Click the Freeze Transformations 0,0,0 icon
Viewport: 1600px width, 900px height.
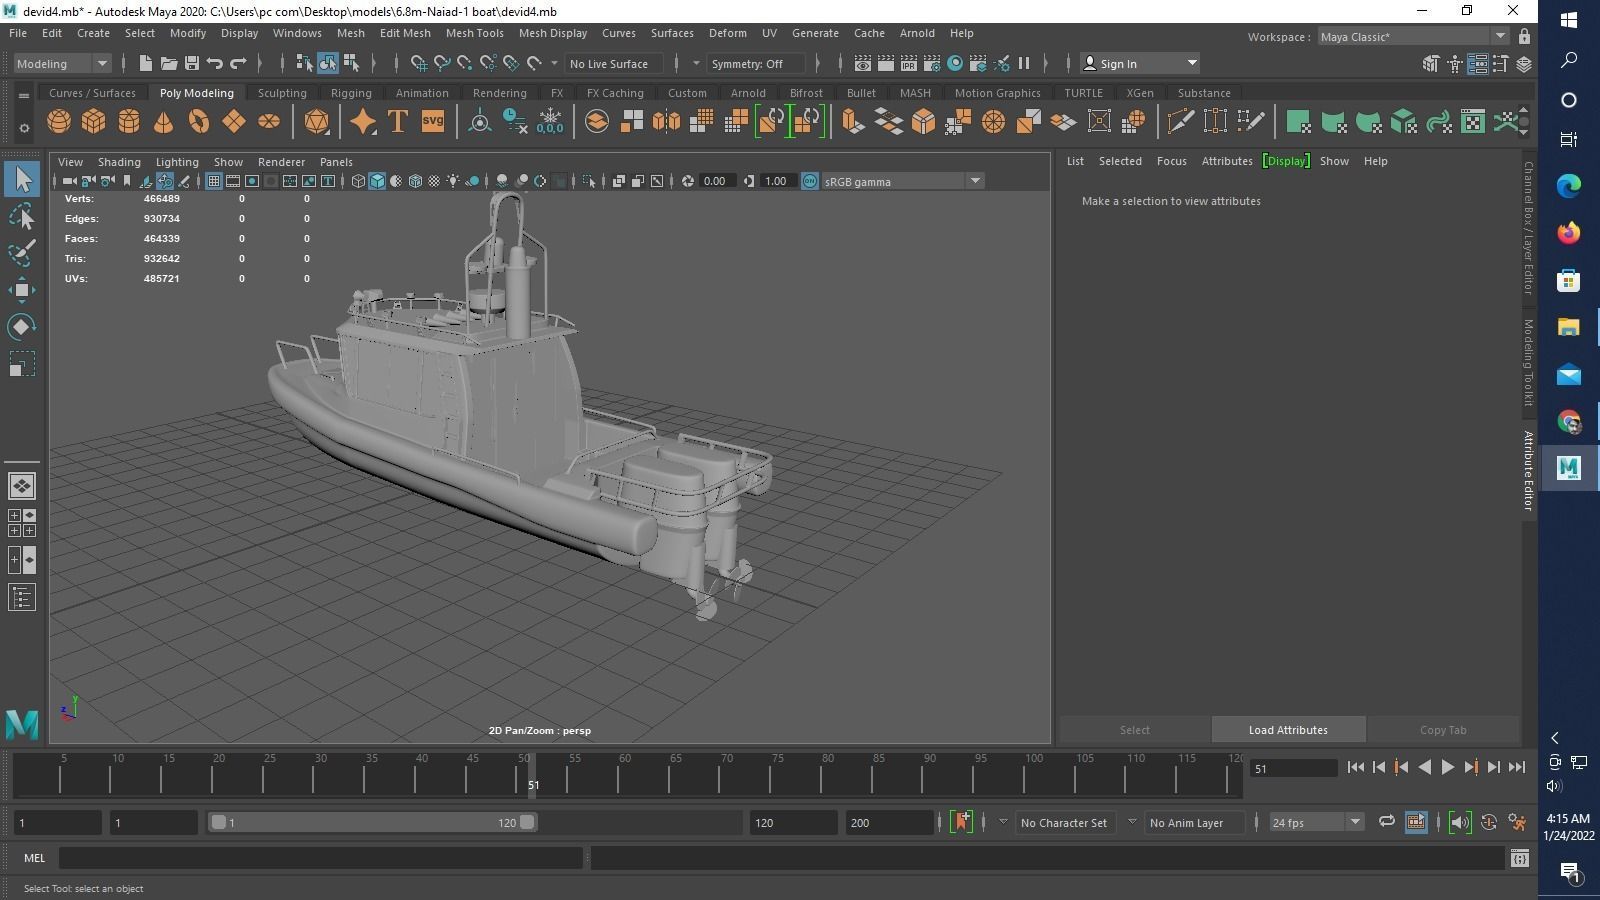coord(550,122)
